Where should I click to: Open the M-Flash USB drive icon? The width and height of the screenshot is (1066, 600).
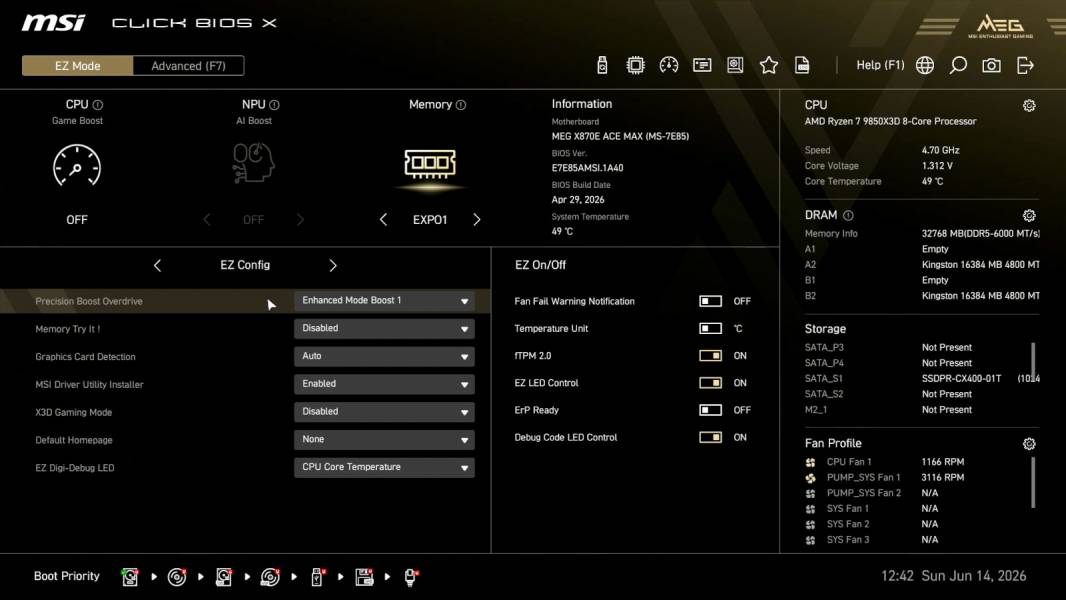point(602,65)
